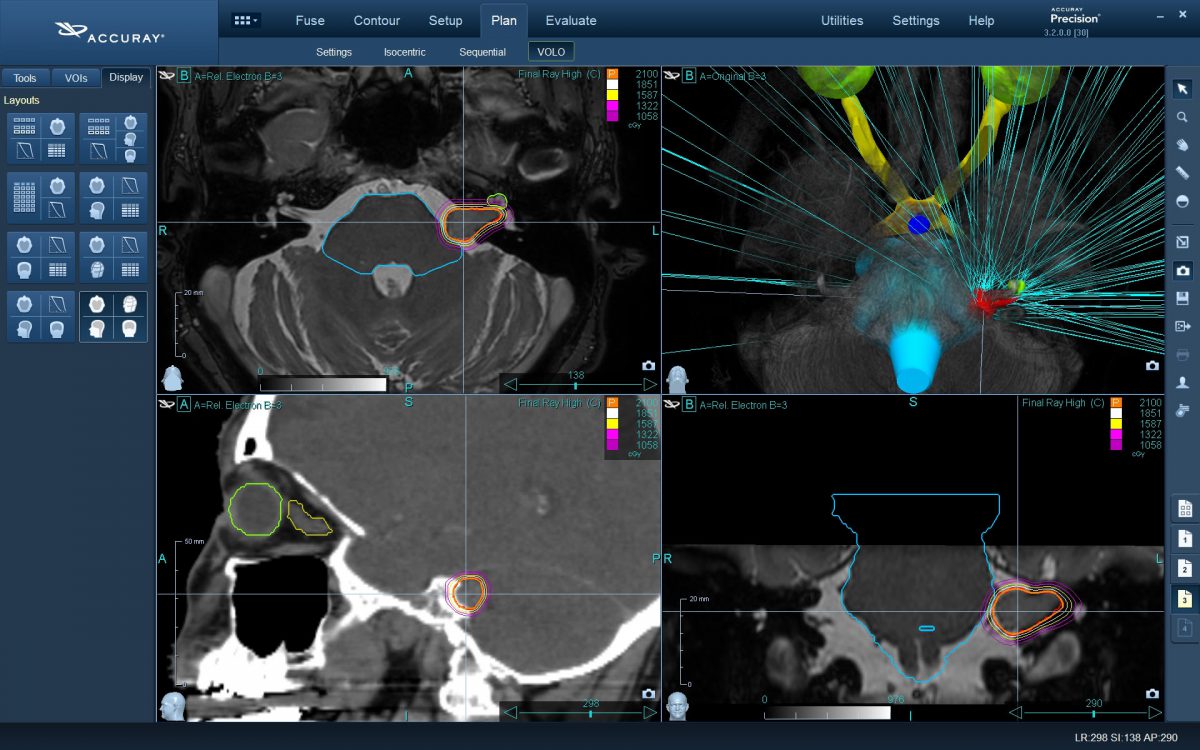The height and width of the screenshot is (750, 1200).
Task: Toggle the B image indicator in 3D view
Action: point(689,75)
